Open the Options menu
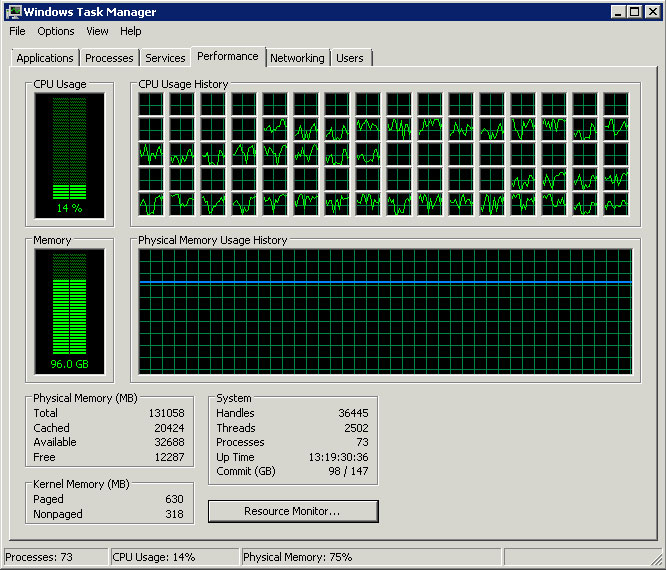 tap(56, 31)
